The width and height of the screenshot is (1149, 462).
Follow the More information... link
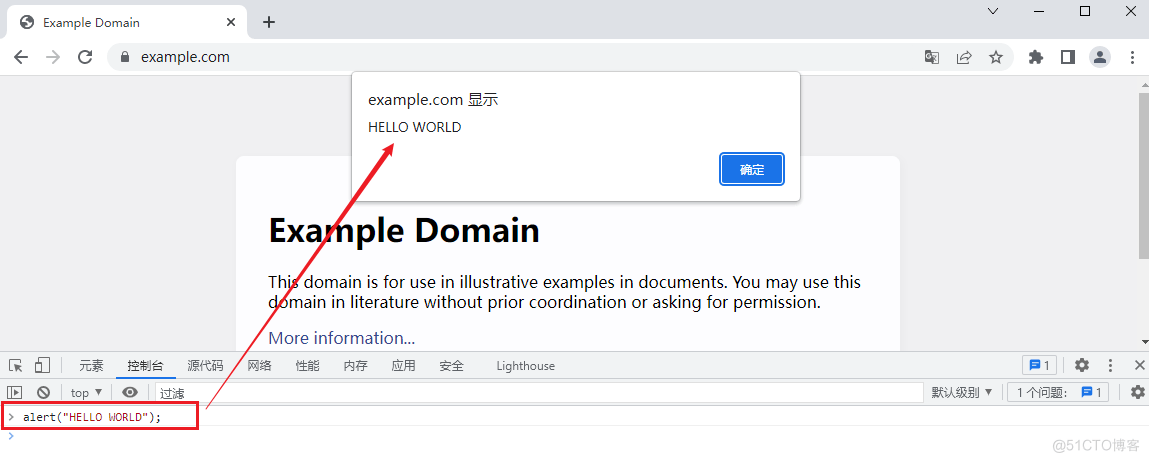(x=341, y=338)
